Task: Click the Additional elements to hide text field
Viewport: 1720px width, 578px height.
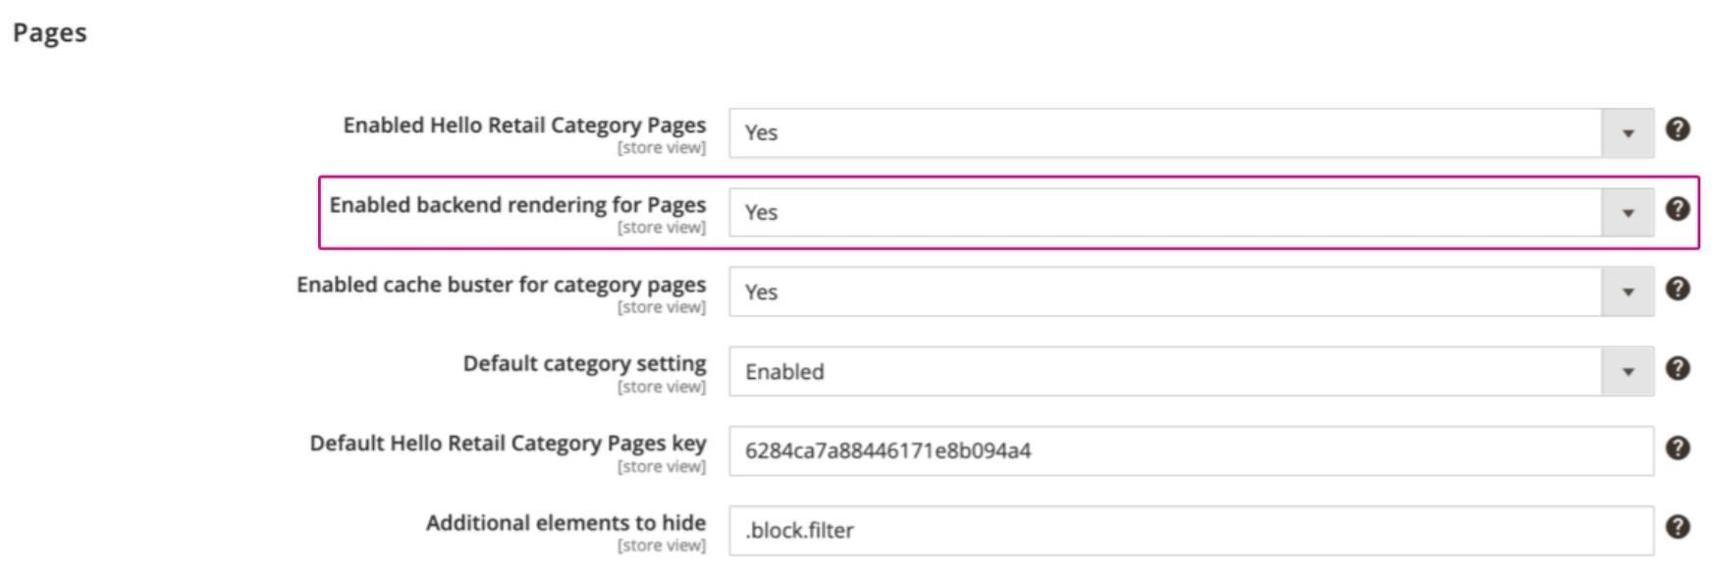Action: tap(1190, 531)
